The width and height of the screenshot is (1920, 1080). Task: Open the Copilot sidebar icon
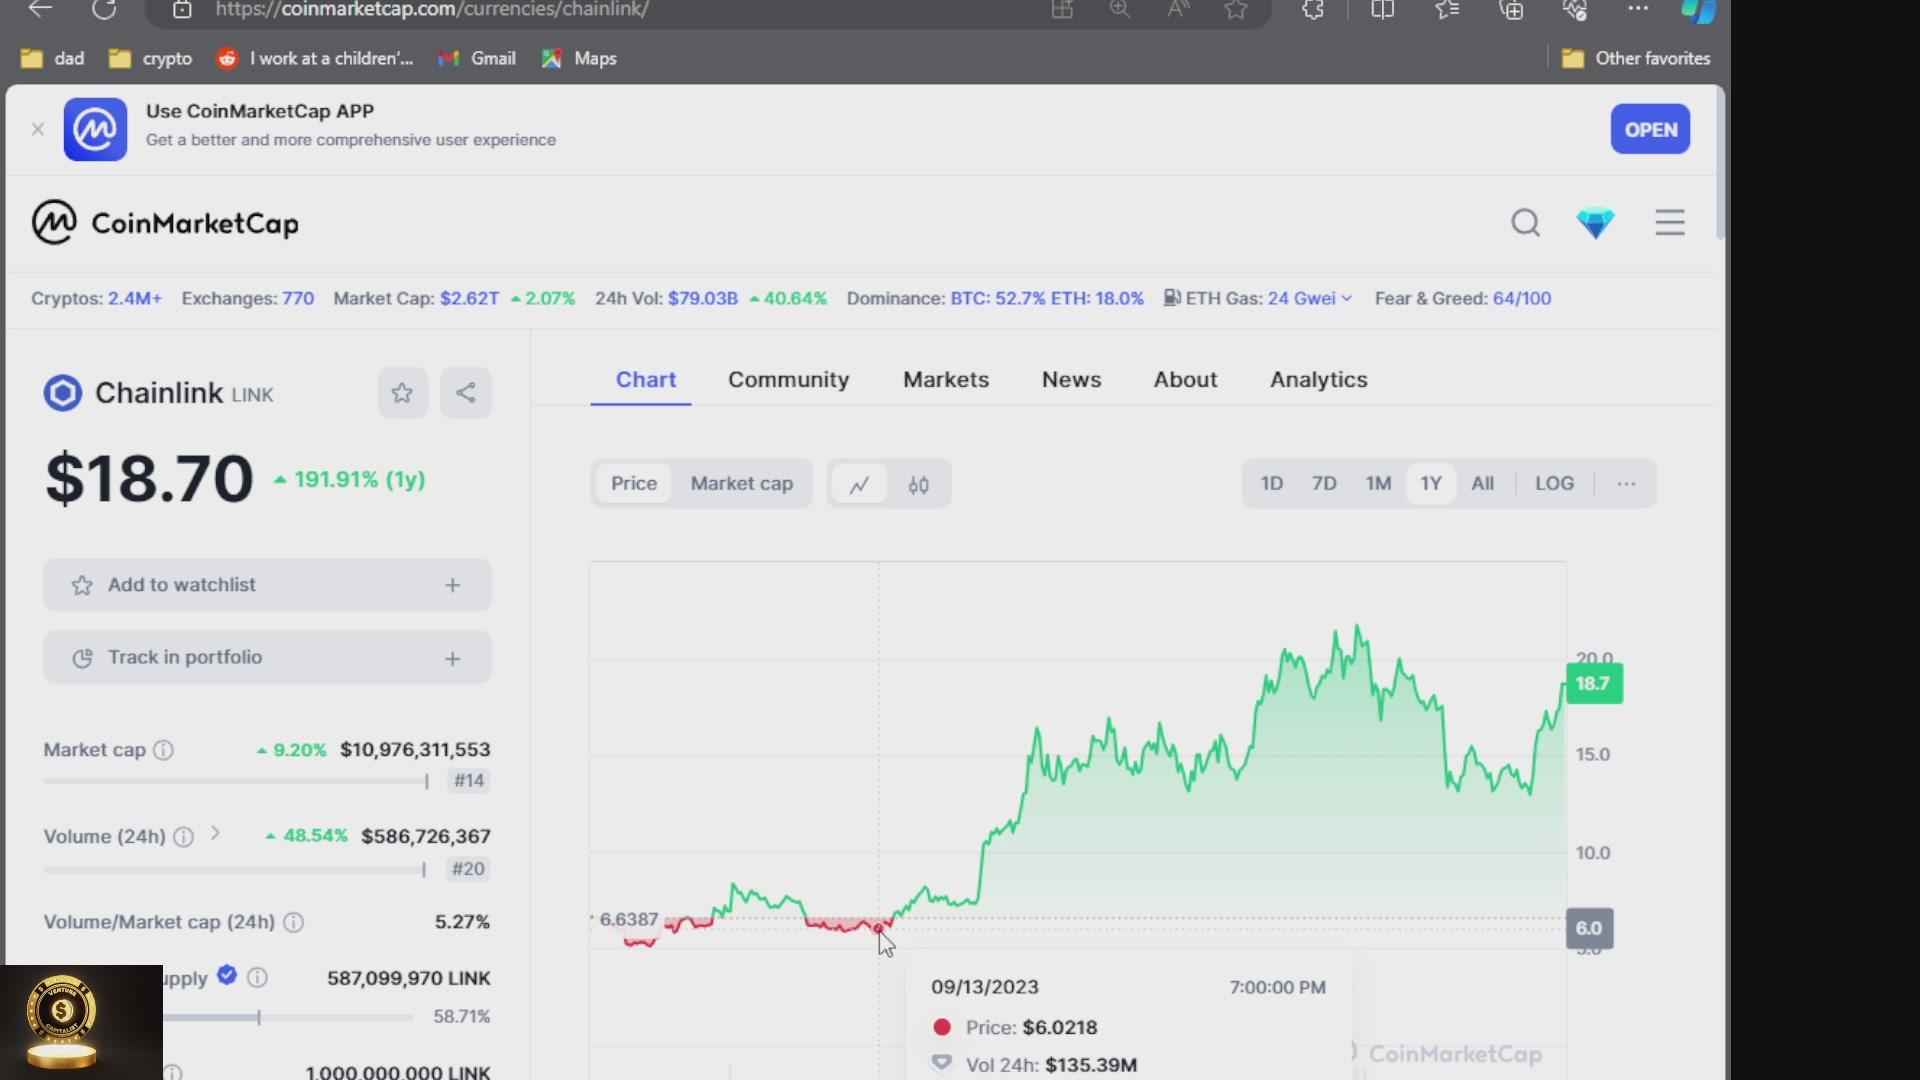point(1699,10)
